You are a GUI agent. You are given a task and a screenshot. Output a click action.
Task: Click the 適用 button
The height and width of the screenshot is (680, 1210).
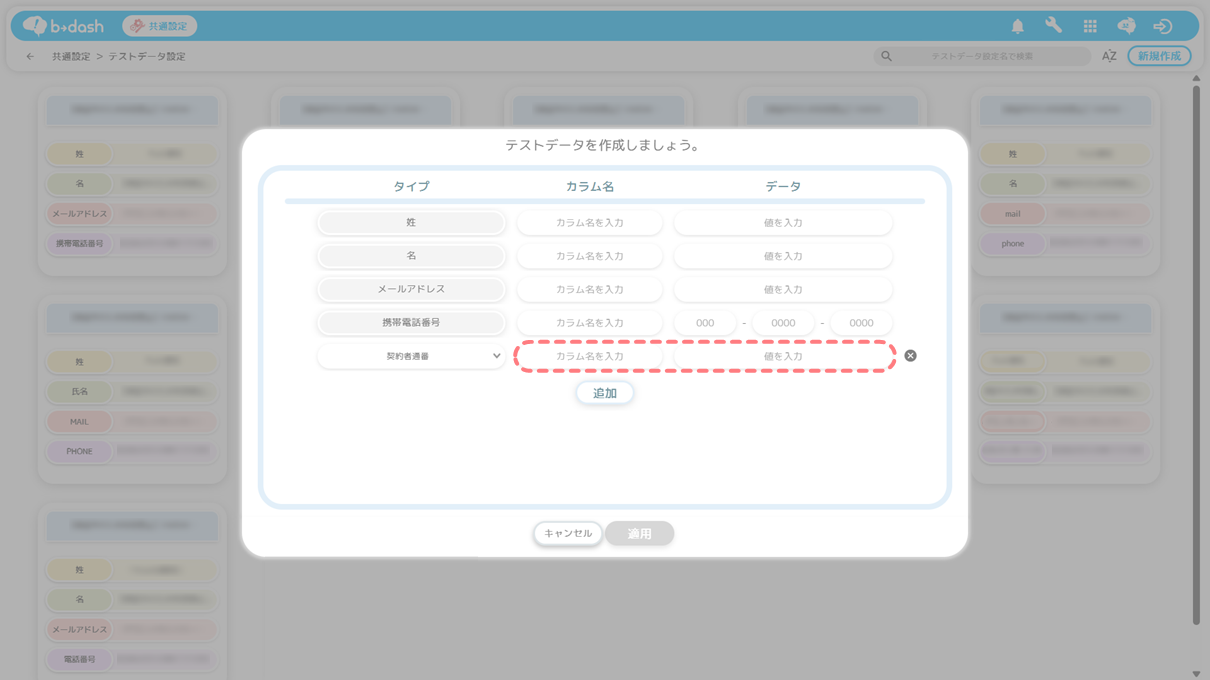pos(639,534)
